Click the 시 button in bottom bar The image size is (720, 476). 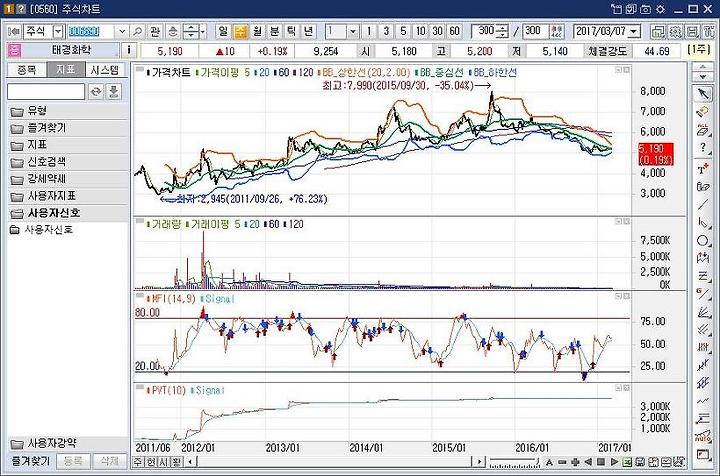click(x=163, y=462)
